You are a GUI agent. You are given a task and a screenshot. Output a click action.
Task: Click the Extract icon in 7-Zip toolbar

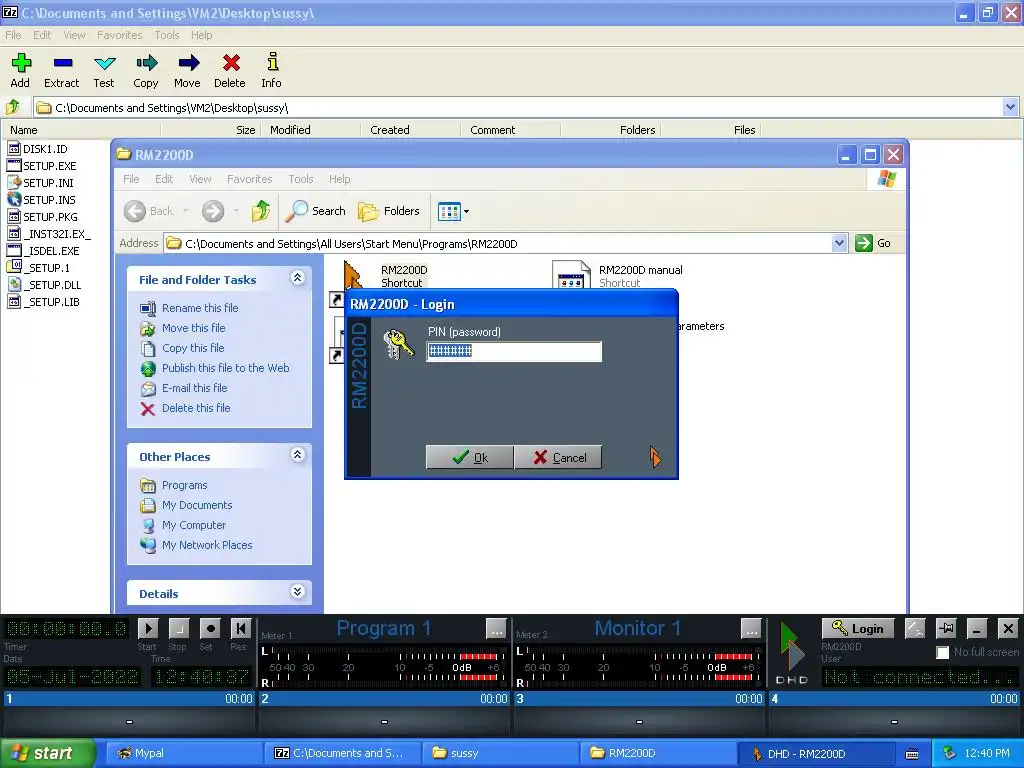pyautogui.click(x=62, y=63)
